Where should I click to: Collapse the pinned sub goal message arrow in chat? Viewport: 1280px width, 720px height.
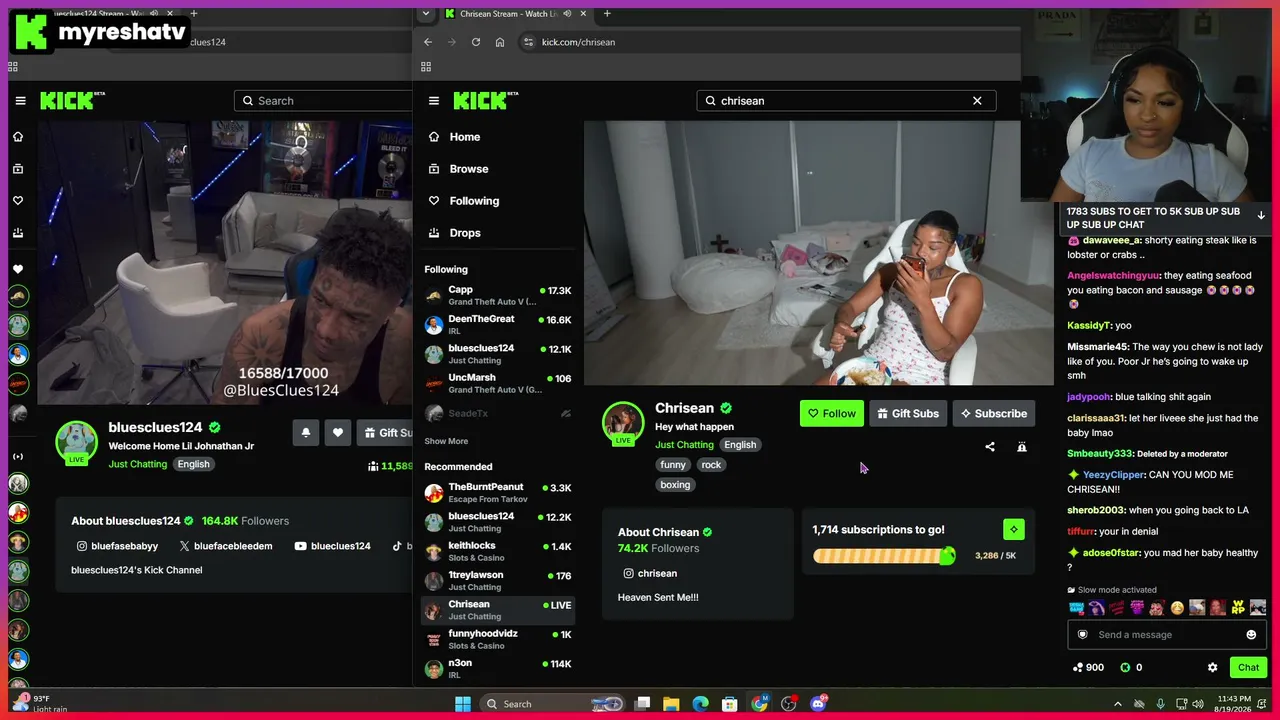1261,216
